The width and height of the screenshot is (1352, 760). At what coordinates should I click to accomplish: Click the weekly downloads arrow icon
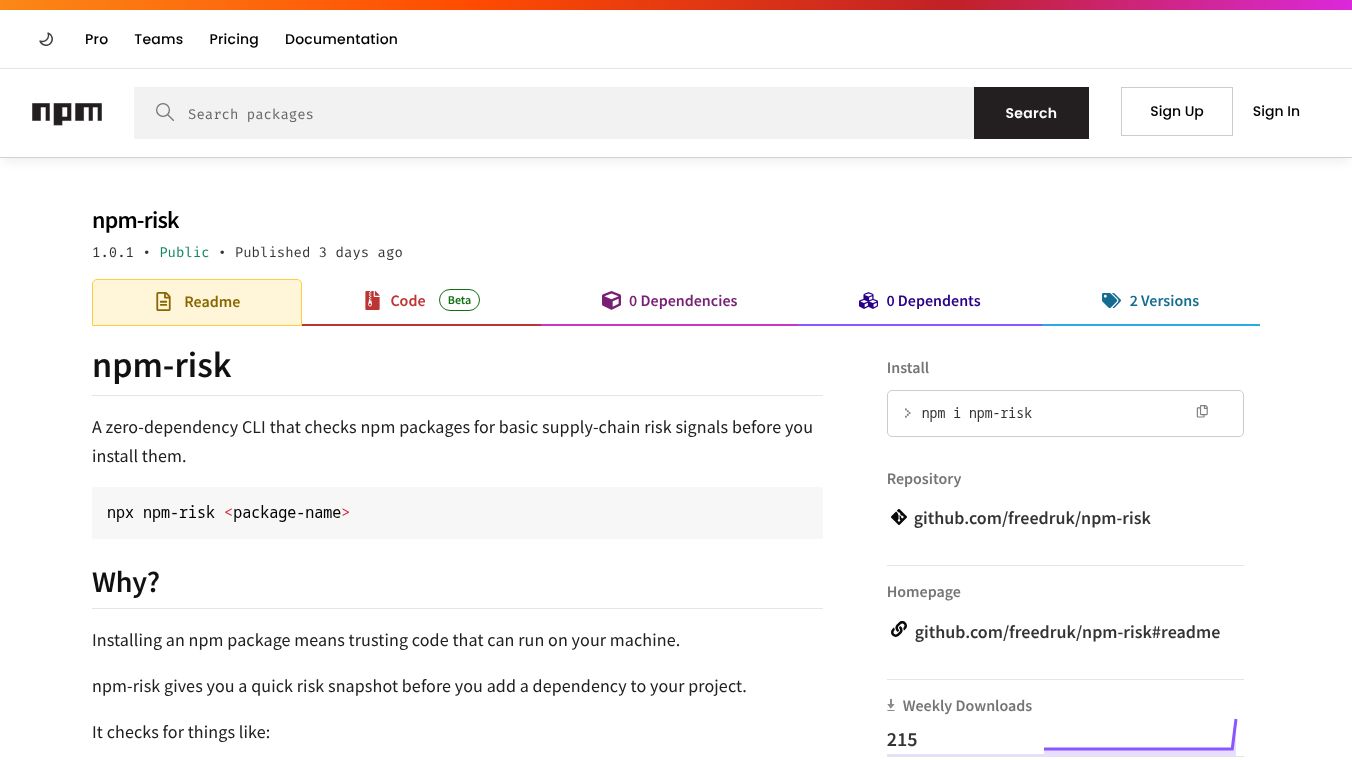(891, 705)
